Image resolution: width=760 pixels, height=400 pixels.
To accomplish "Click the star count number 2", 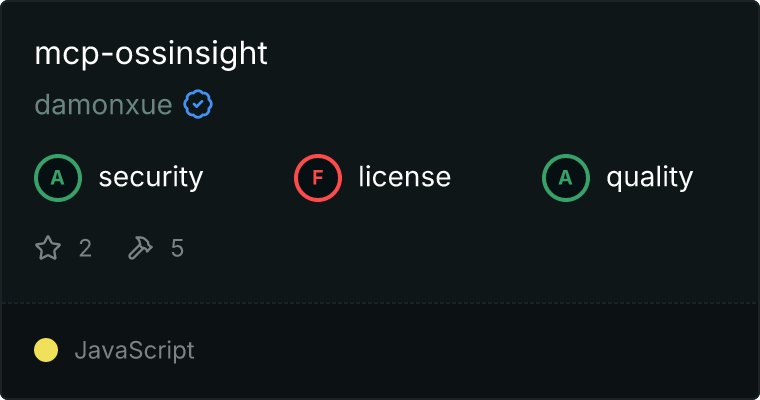I will (x=85, y=248).
